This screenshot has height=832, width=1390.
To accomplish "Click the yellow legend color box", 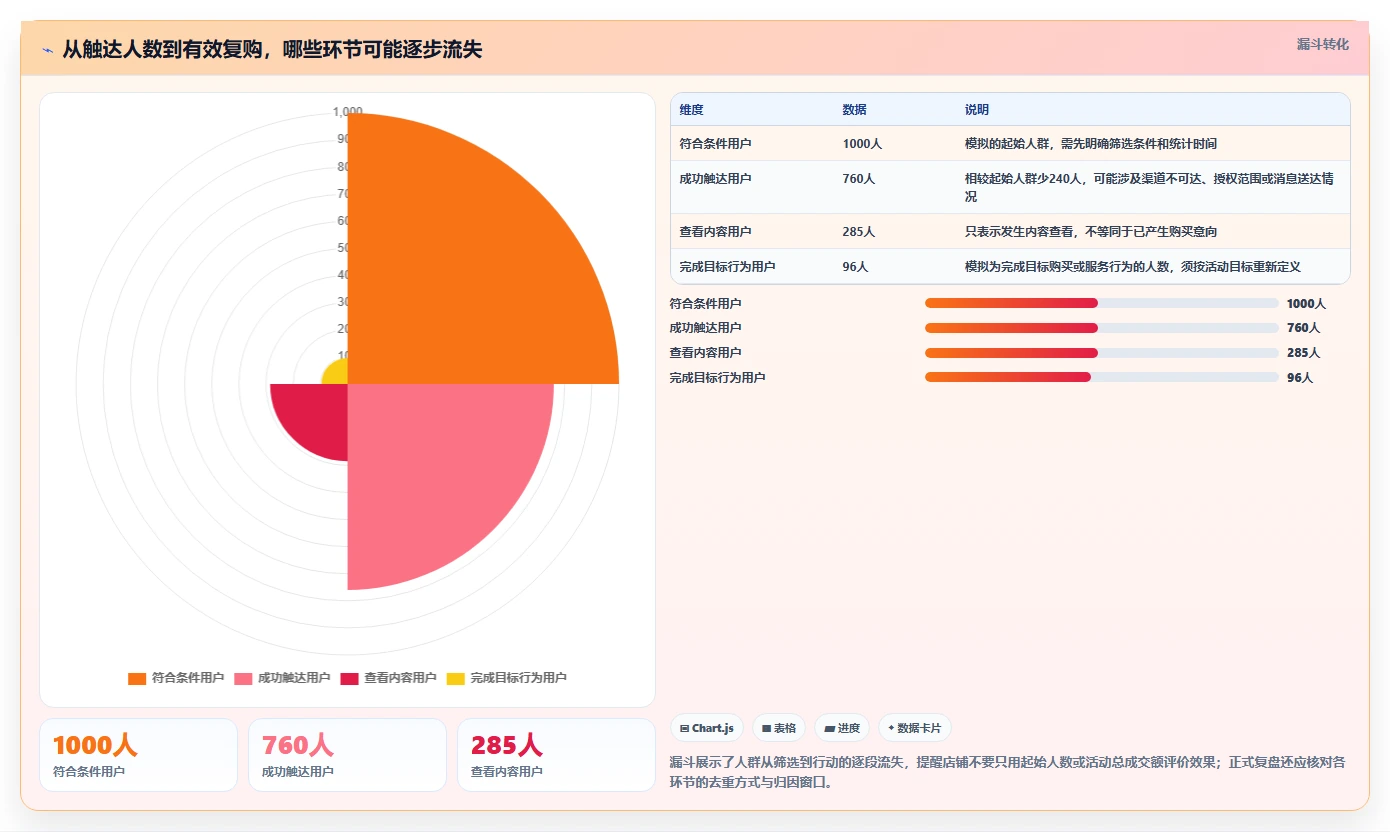I will coord(456,678).
